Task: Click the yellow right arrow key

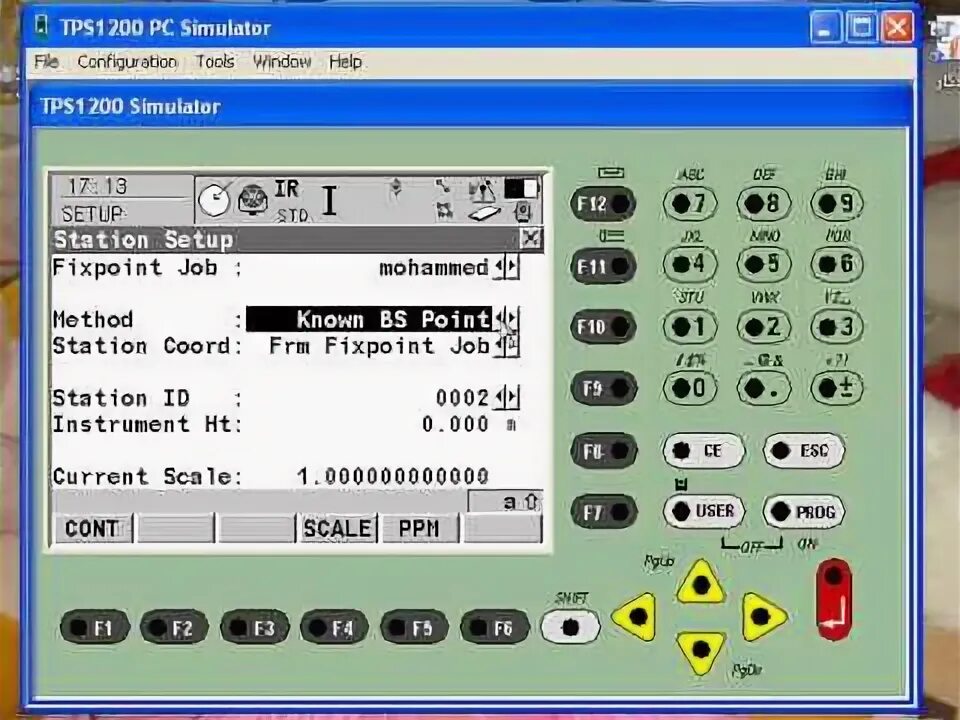Action: click(x=763, y=616)
